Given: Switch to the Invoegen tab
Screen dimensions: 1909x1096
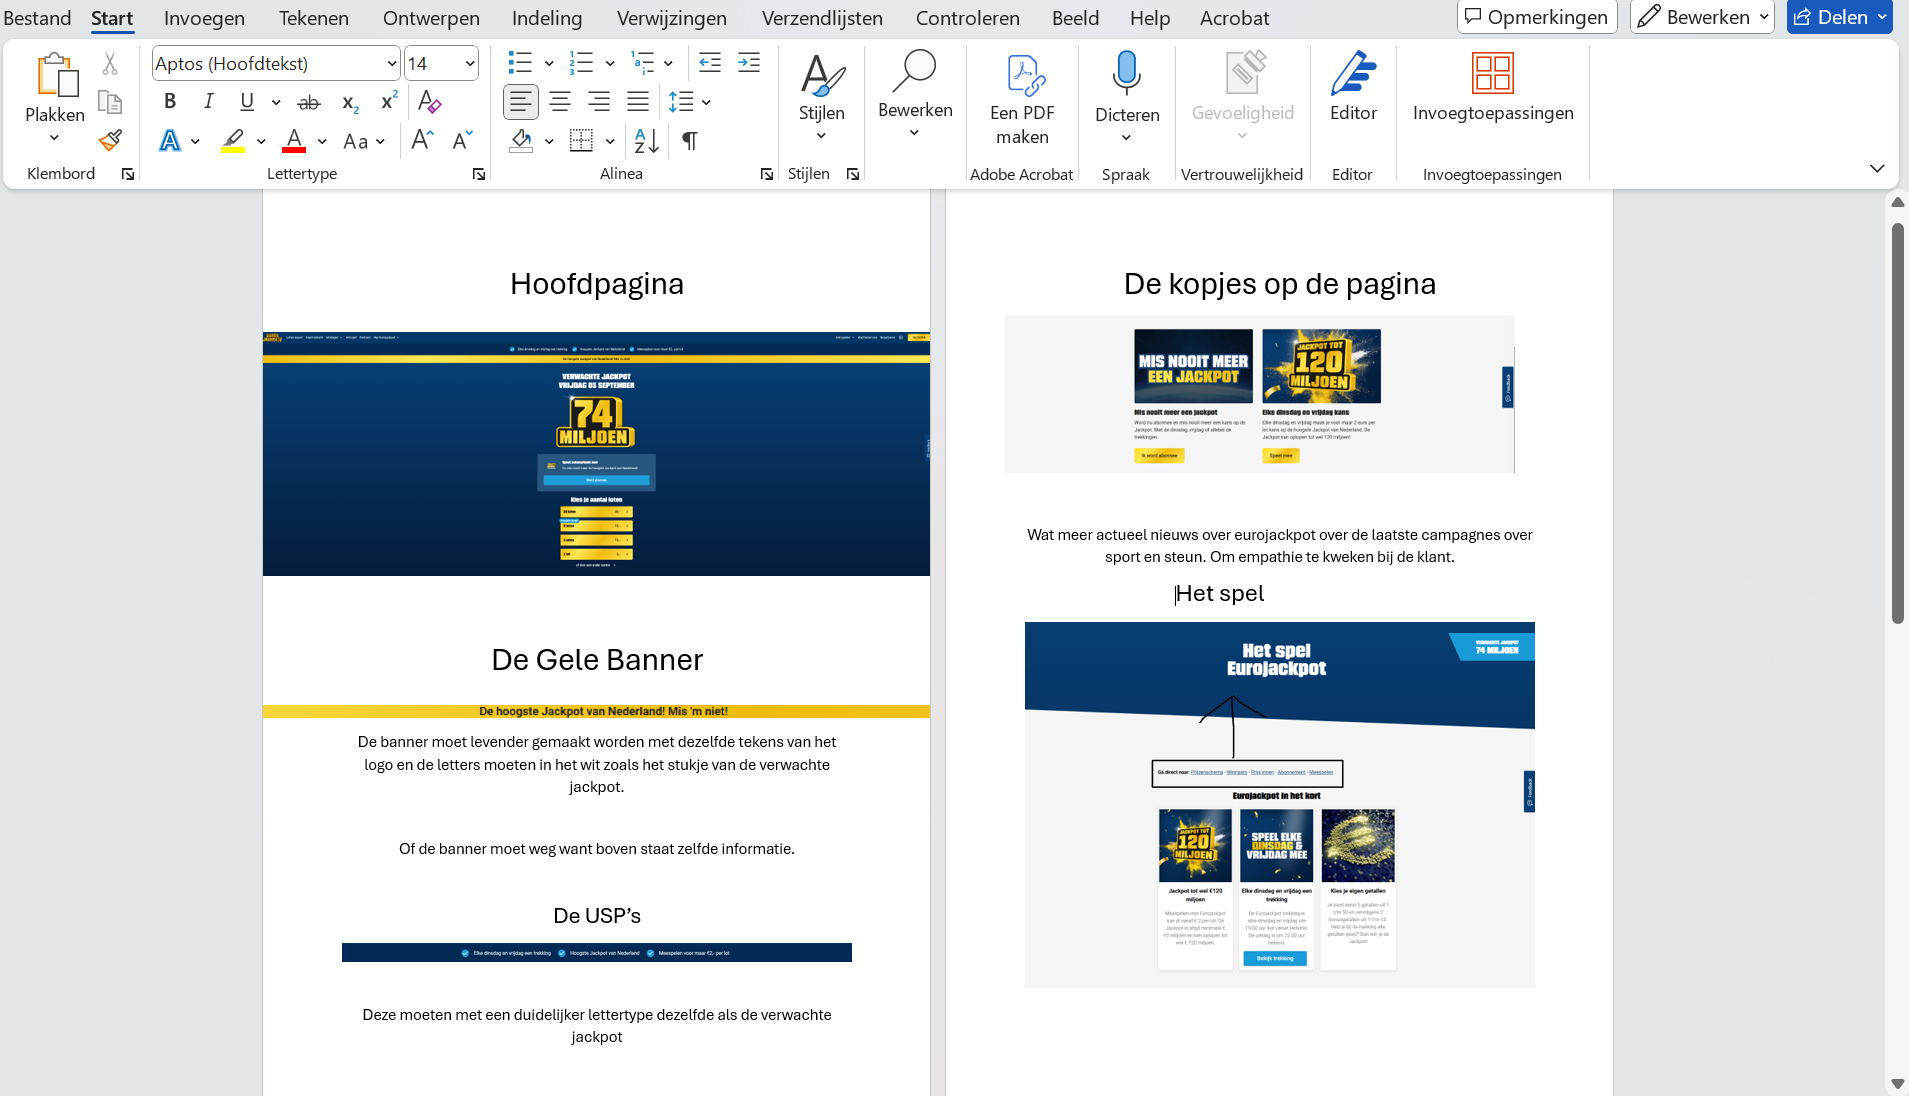Looking at the screenshot, I should pos(204,18).
